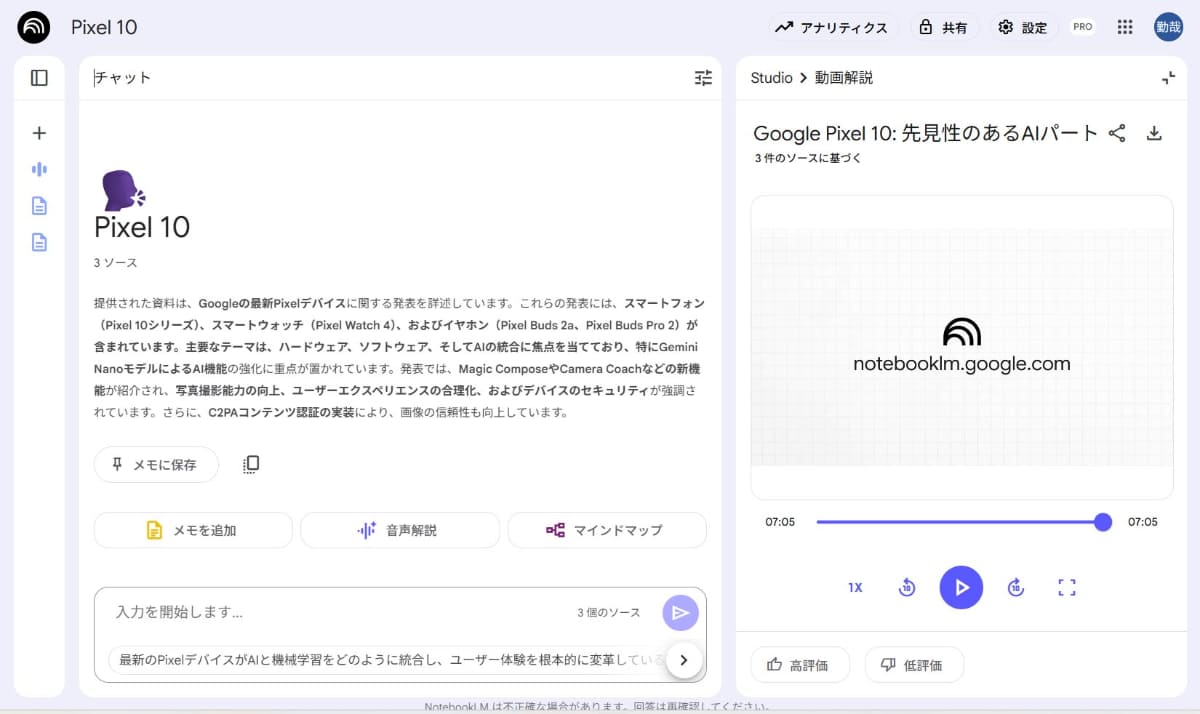Save the summary with メモに保存

click(x=156, y=464)
